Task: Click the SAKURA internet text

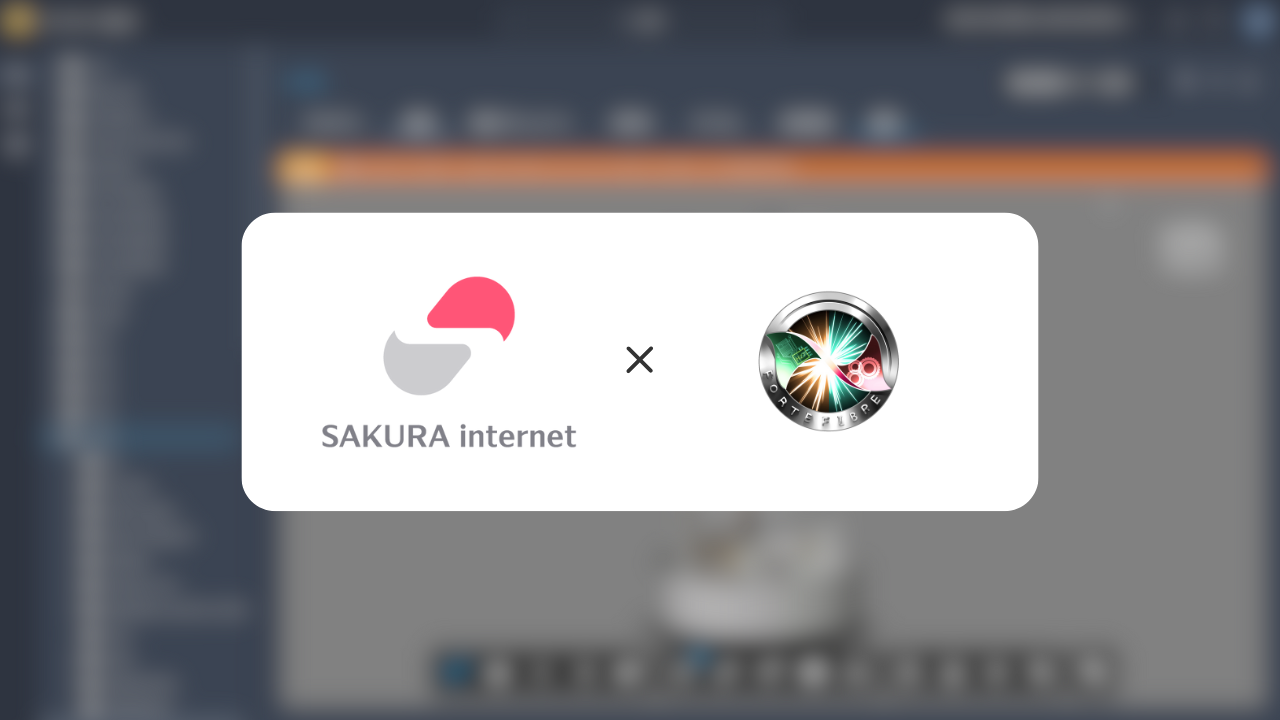Action: pos(449,437)
